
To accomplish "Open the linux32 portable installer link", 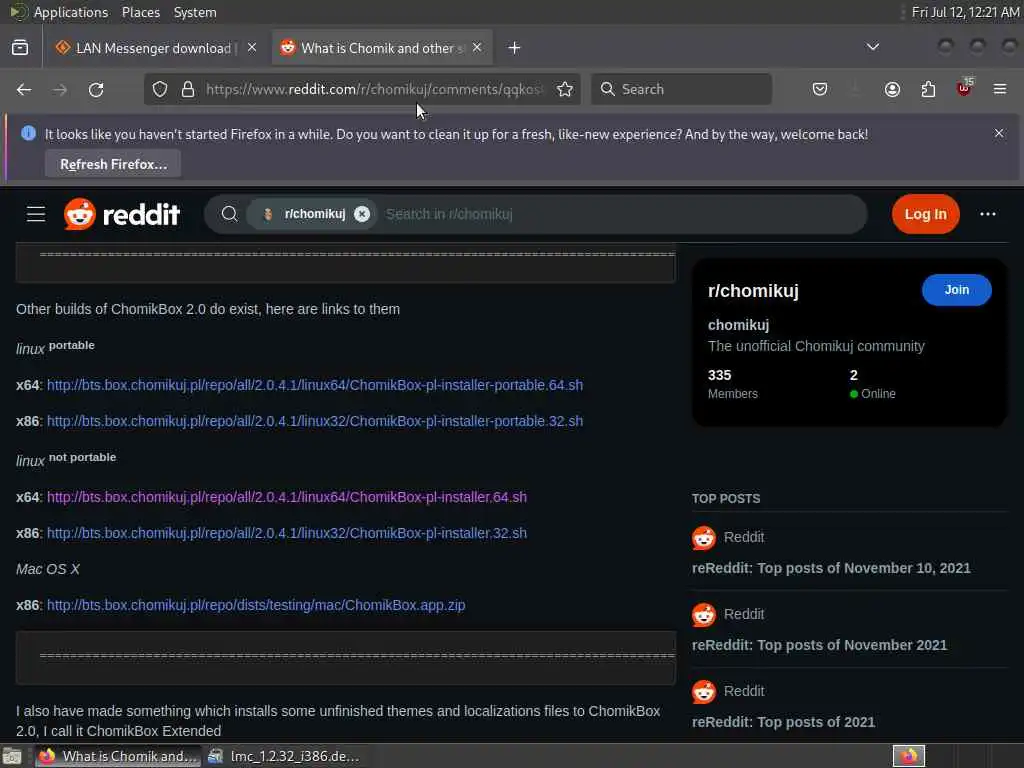I will pos(315,421).
